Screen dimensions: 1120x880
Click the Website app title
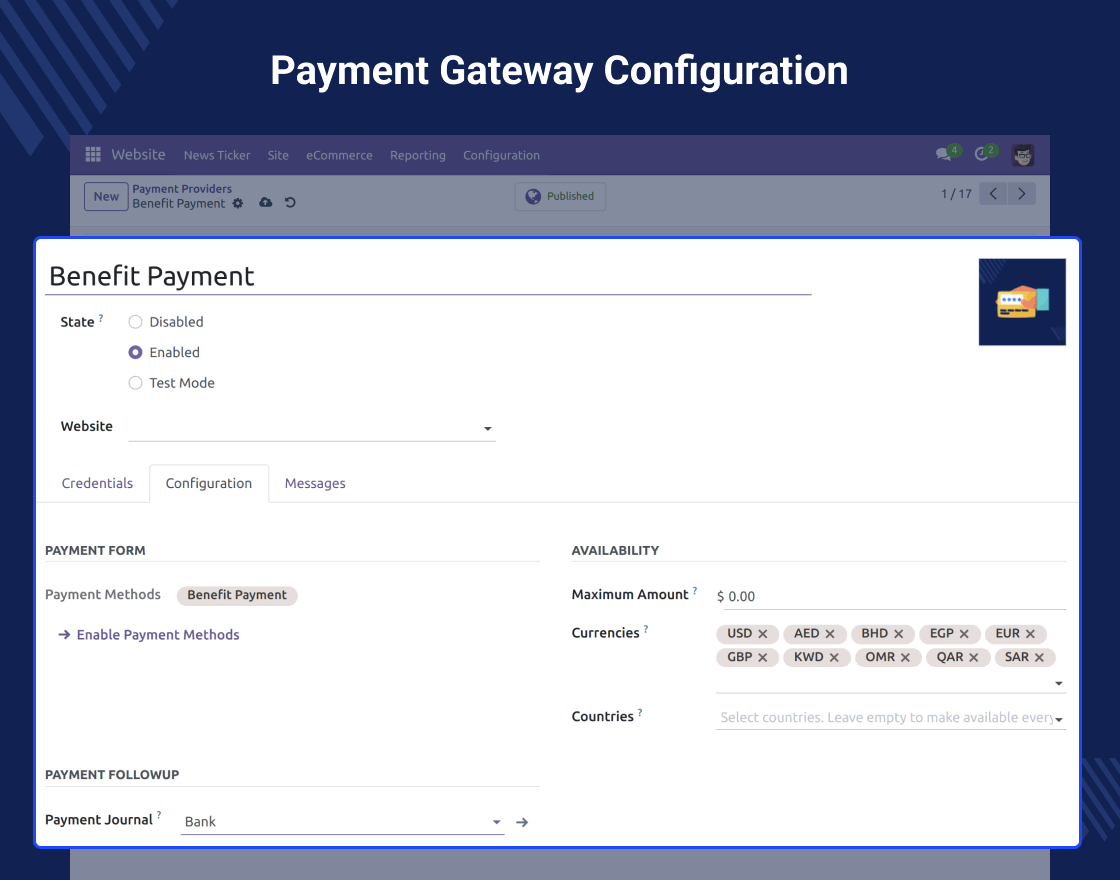tap(138, 154)
